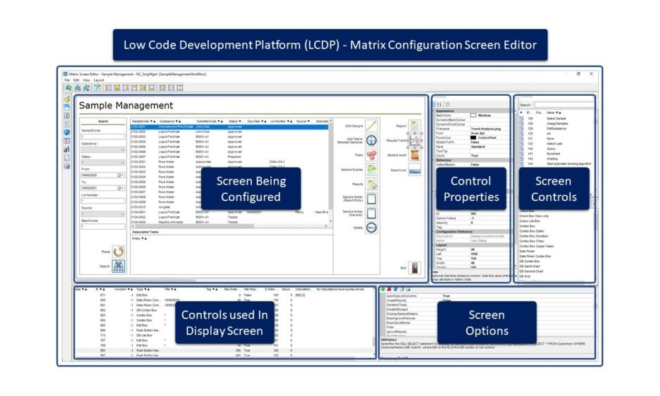This screenshot has width=660, height=396.
Task: Click the Export List icon
Action: [415, 170]
